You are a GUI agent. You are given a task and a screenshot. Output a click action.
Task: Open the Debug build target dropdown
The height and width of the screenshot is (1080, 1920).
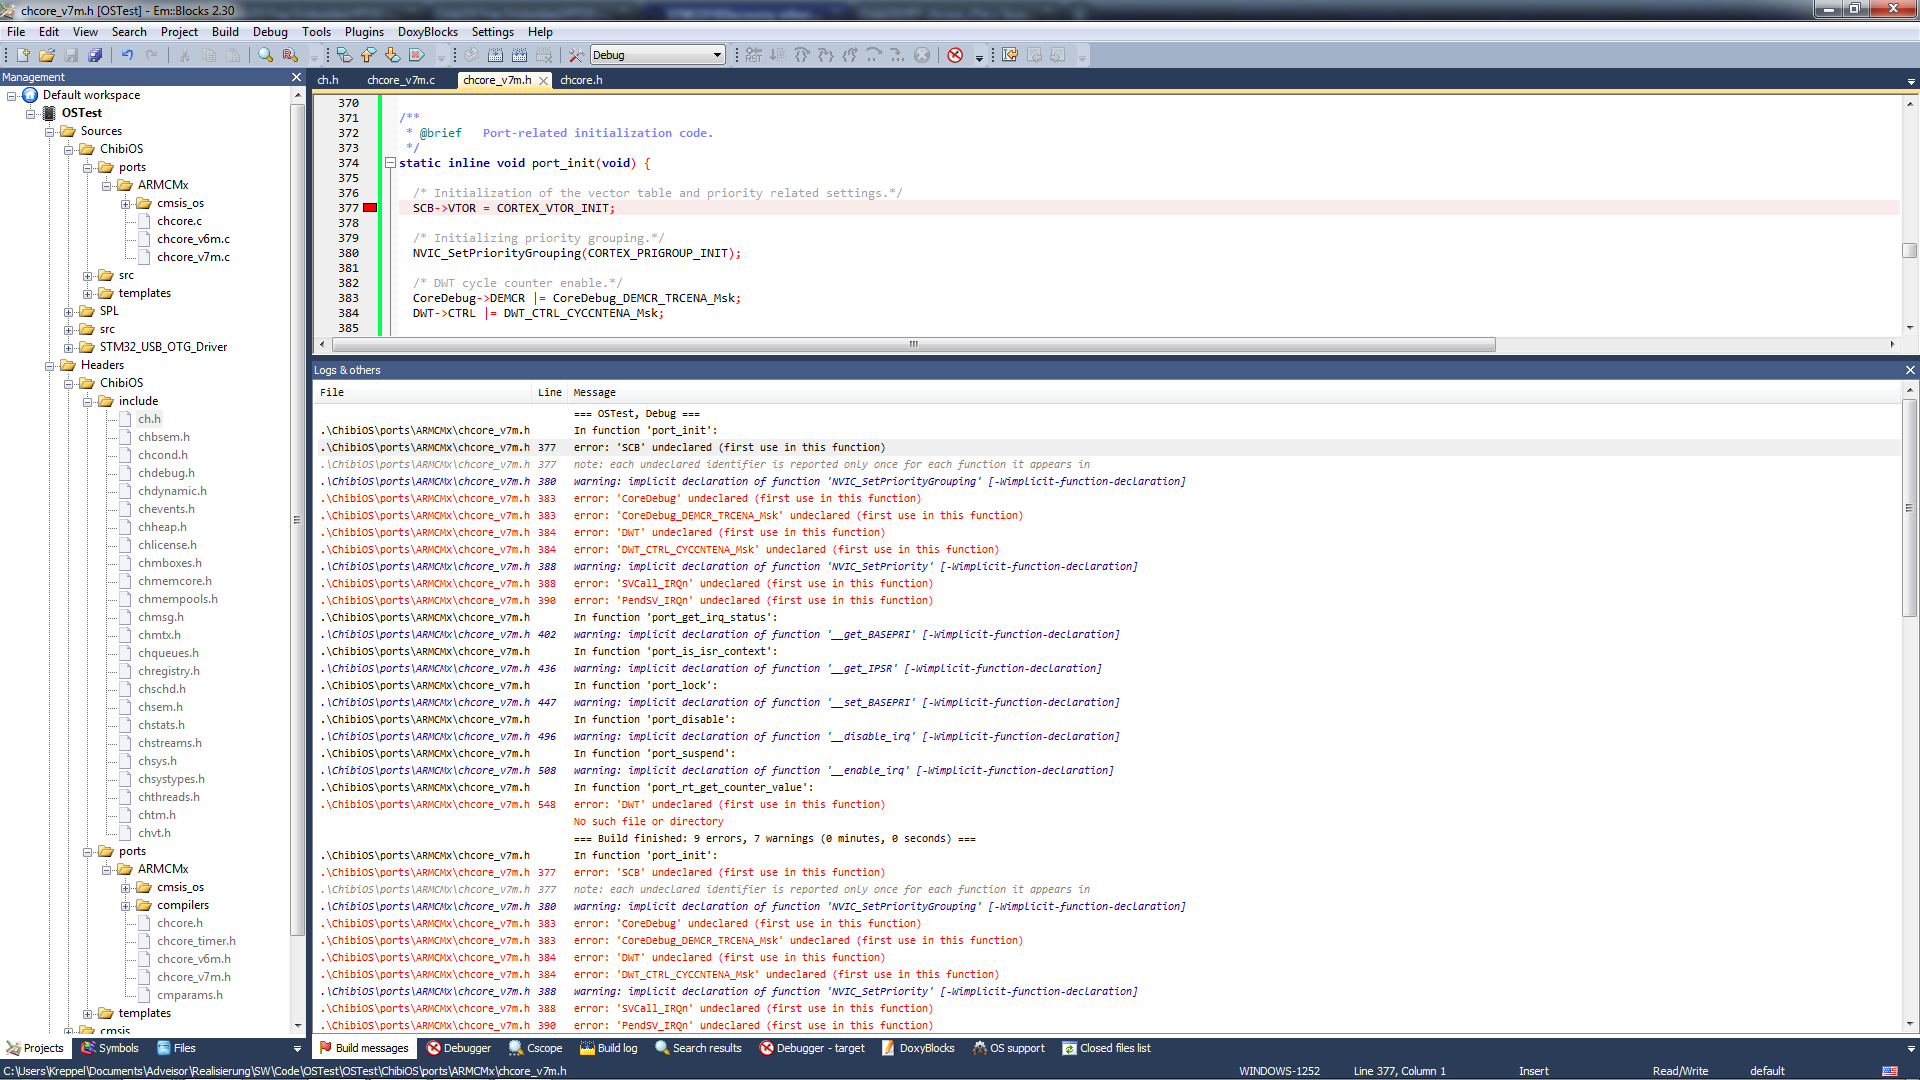click(x=717, y=55)
